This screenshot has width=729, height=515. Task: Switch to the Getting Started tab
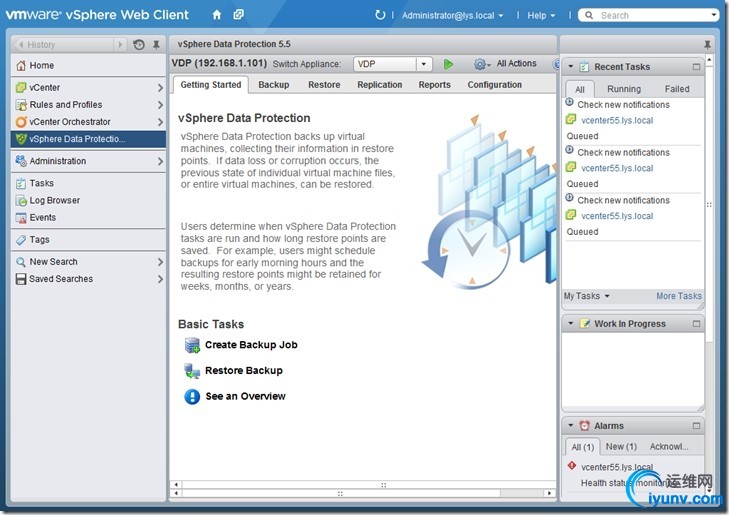tap(211, 85)
